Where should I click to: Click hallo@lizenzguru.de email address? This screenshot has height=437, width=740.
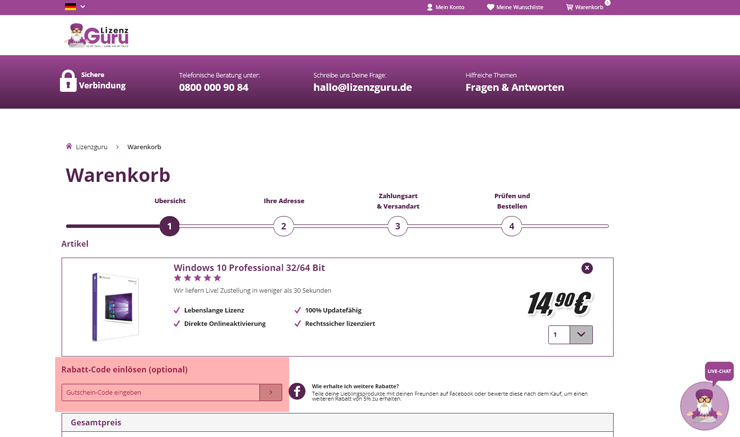(362, 87)
